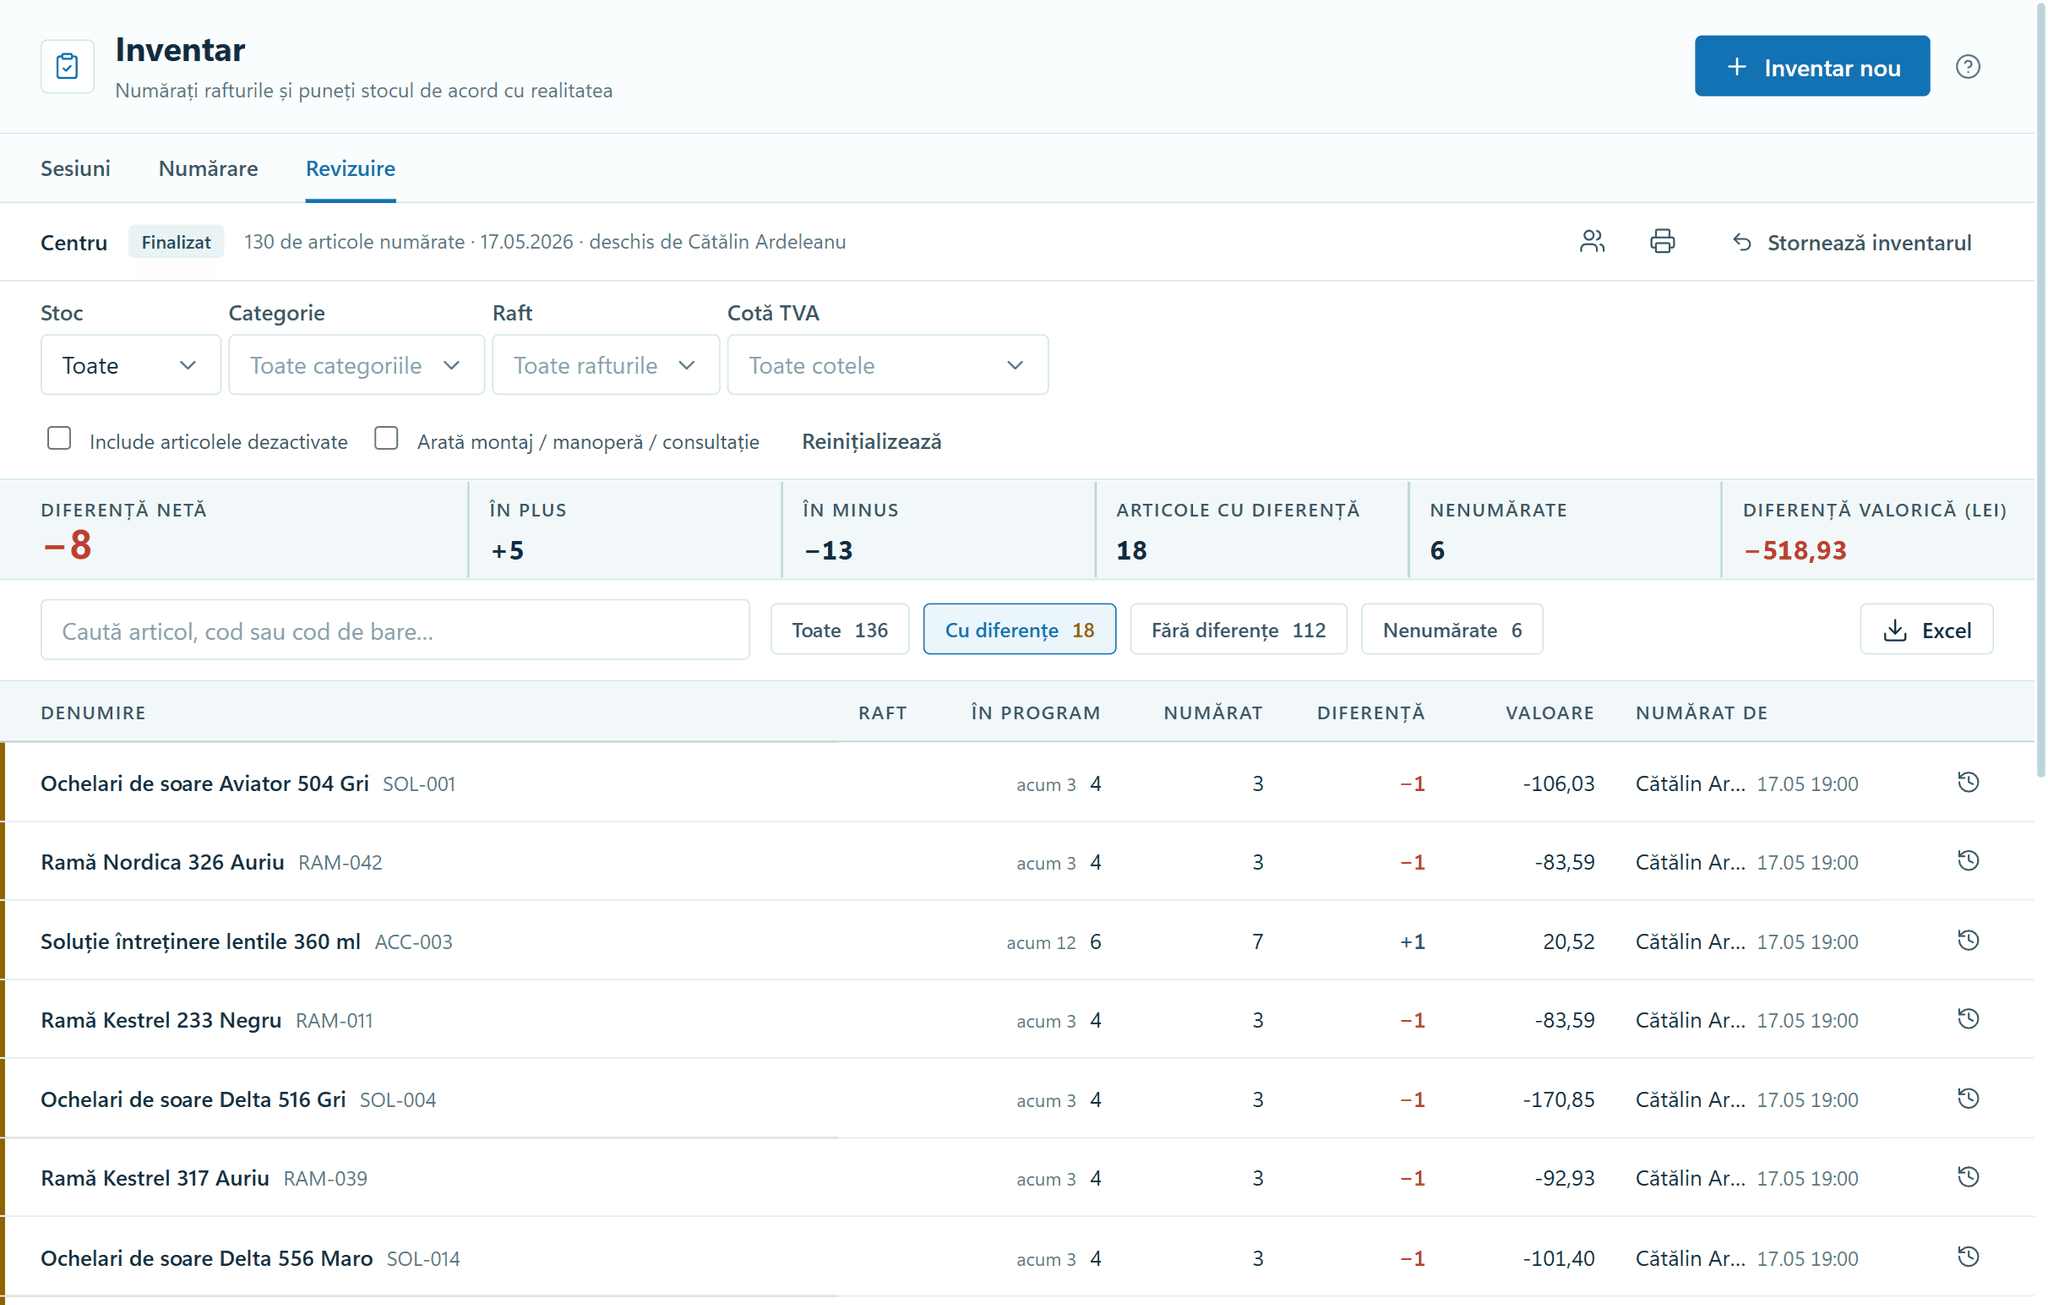Select the Revizuire tab

click(350, 168)
